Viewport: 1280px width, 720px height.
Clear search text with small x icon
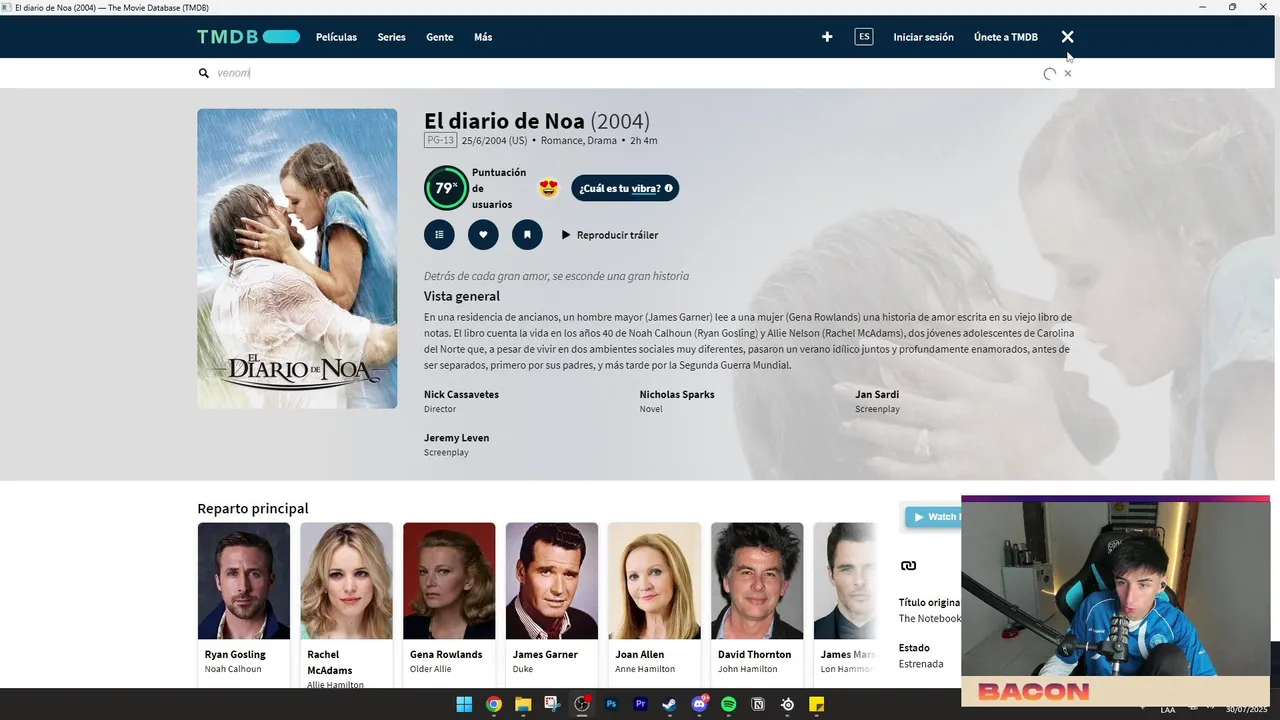click(1068, 73)
